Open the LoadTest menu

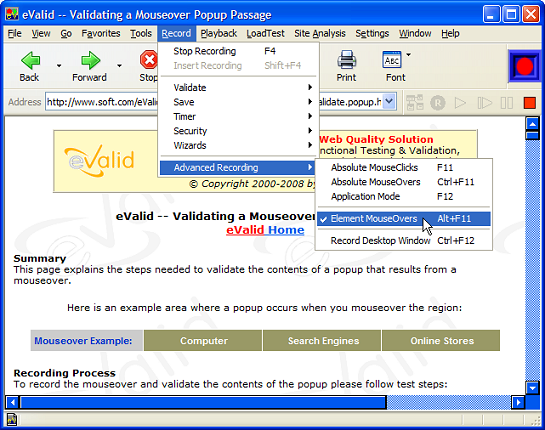pos(265,33)
